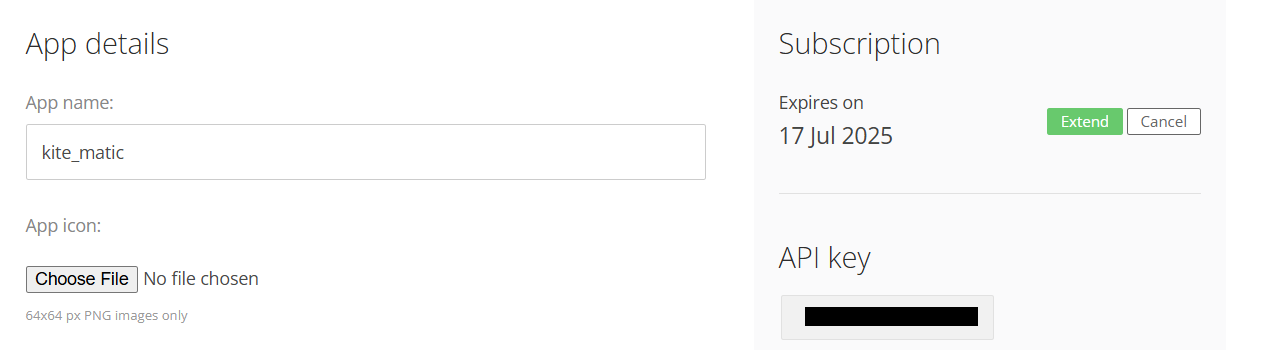The height and width of the screenshot is (360, 1269).
Task: Click the black redaction bar over the key
Action: coord(891,317)
